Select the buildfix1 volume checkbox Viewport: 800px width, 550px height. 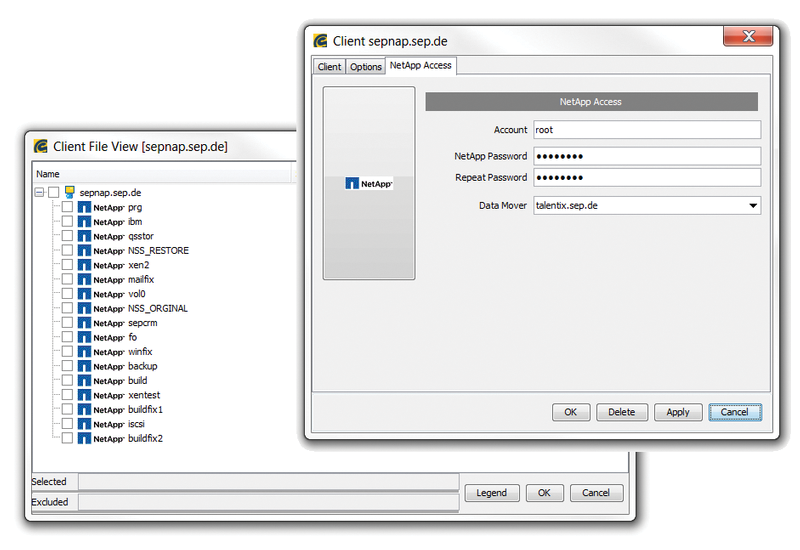(x=67, y=409)
